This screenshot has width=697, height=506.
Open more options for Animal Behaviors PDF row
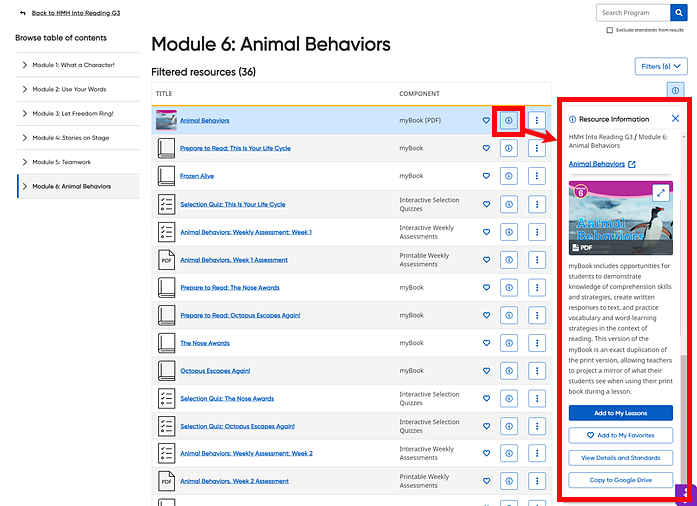coord(537,120)
